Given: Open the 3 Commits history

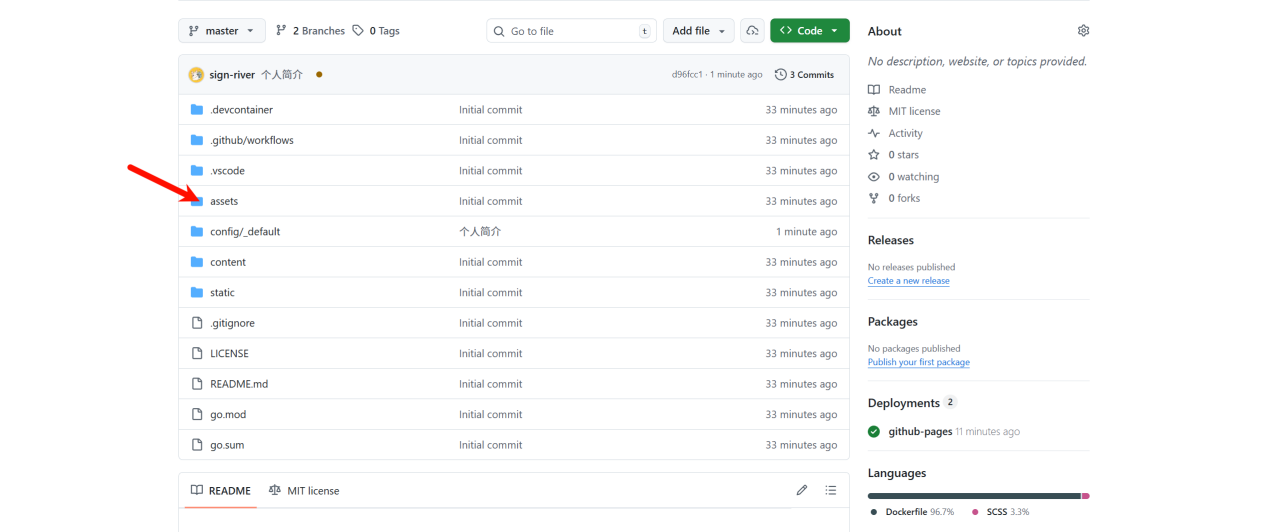Looking at the screenshot, I should pos(804,75).
